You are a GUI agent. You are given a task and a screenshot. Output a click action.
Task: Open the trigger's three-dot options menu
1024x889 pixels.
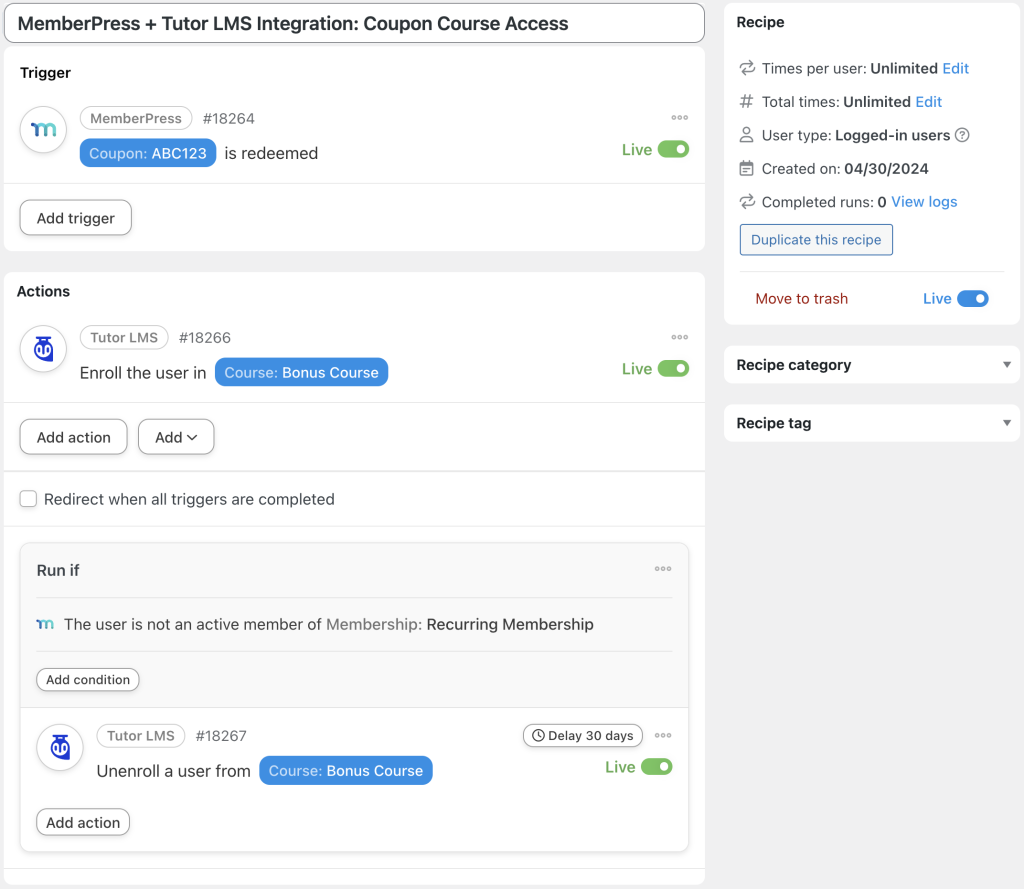(680, 117)
